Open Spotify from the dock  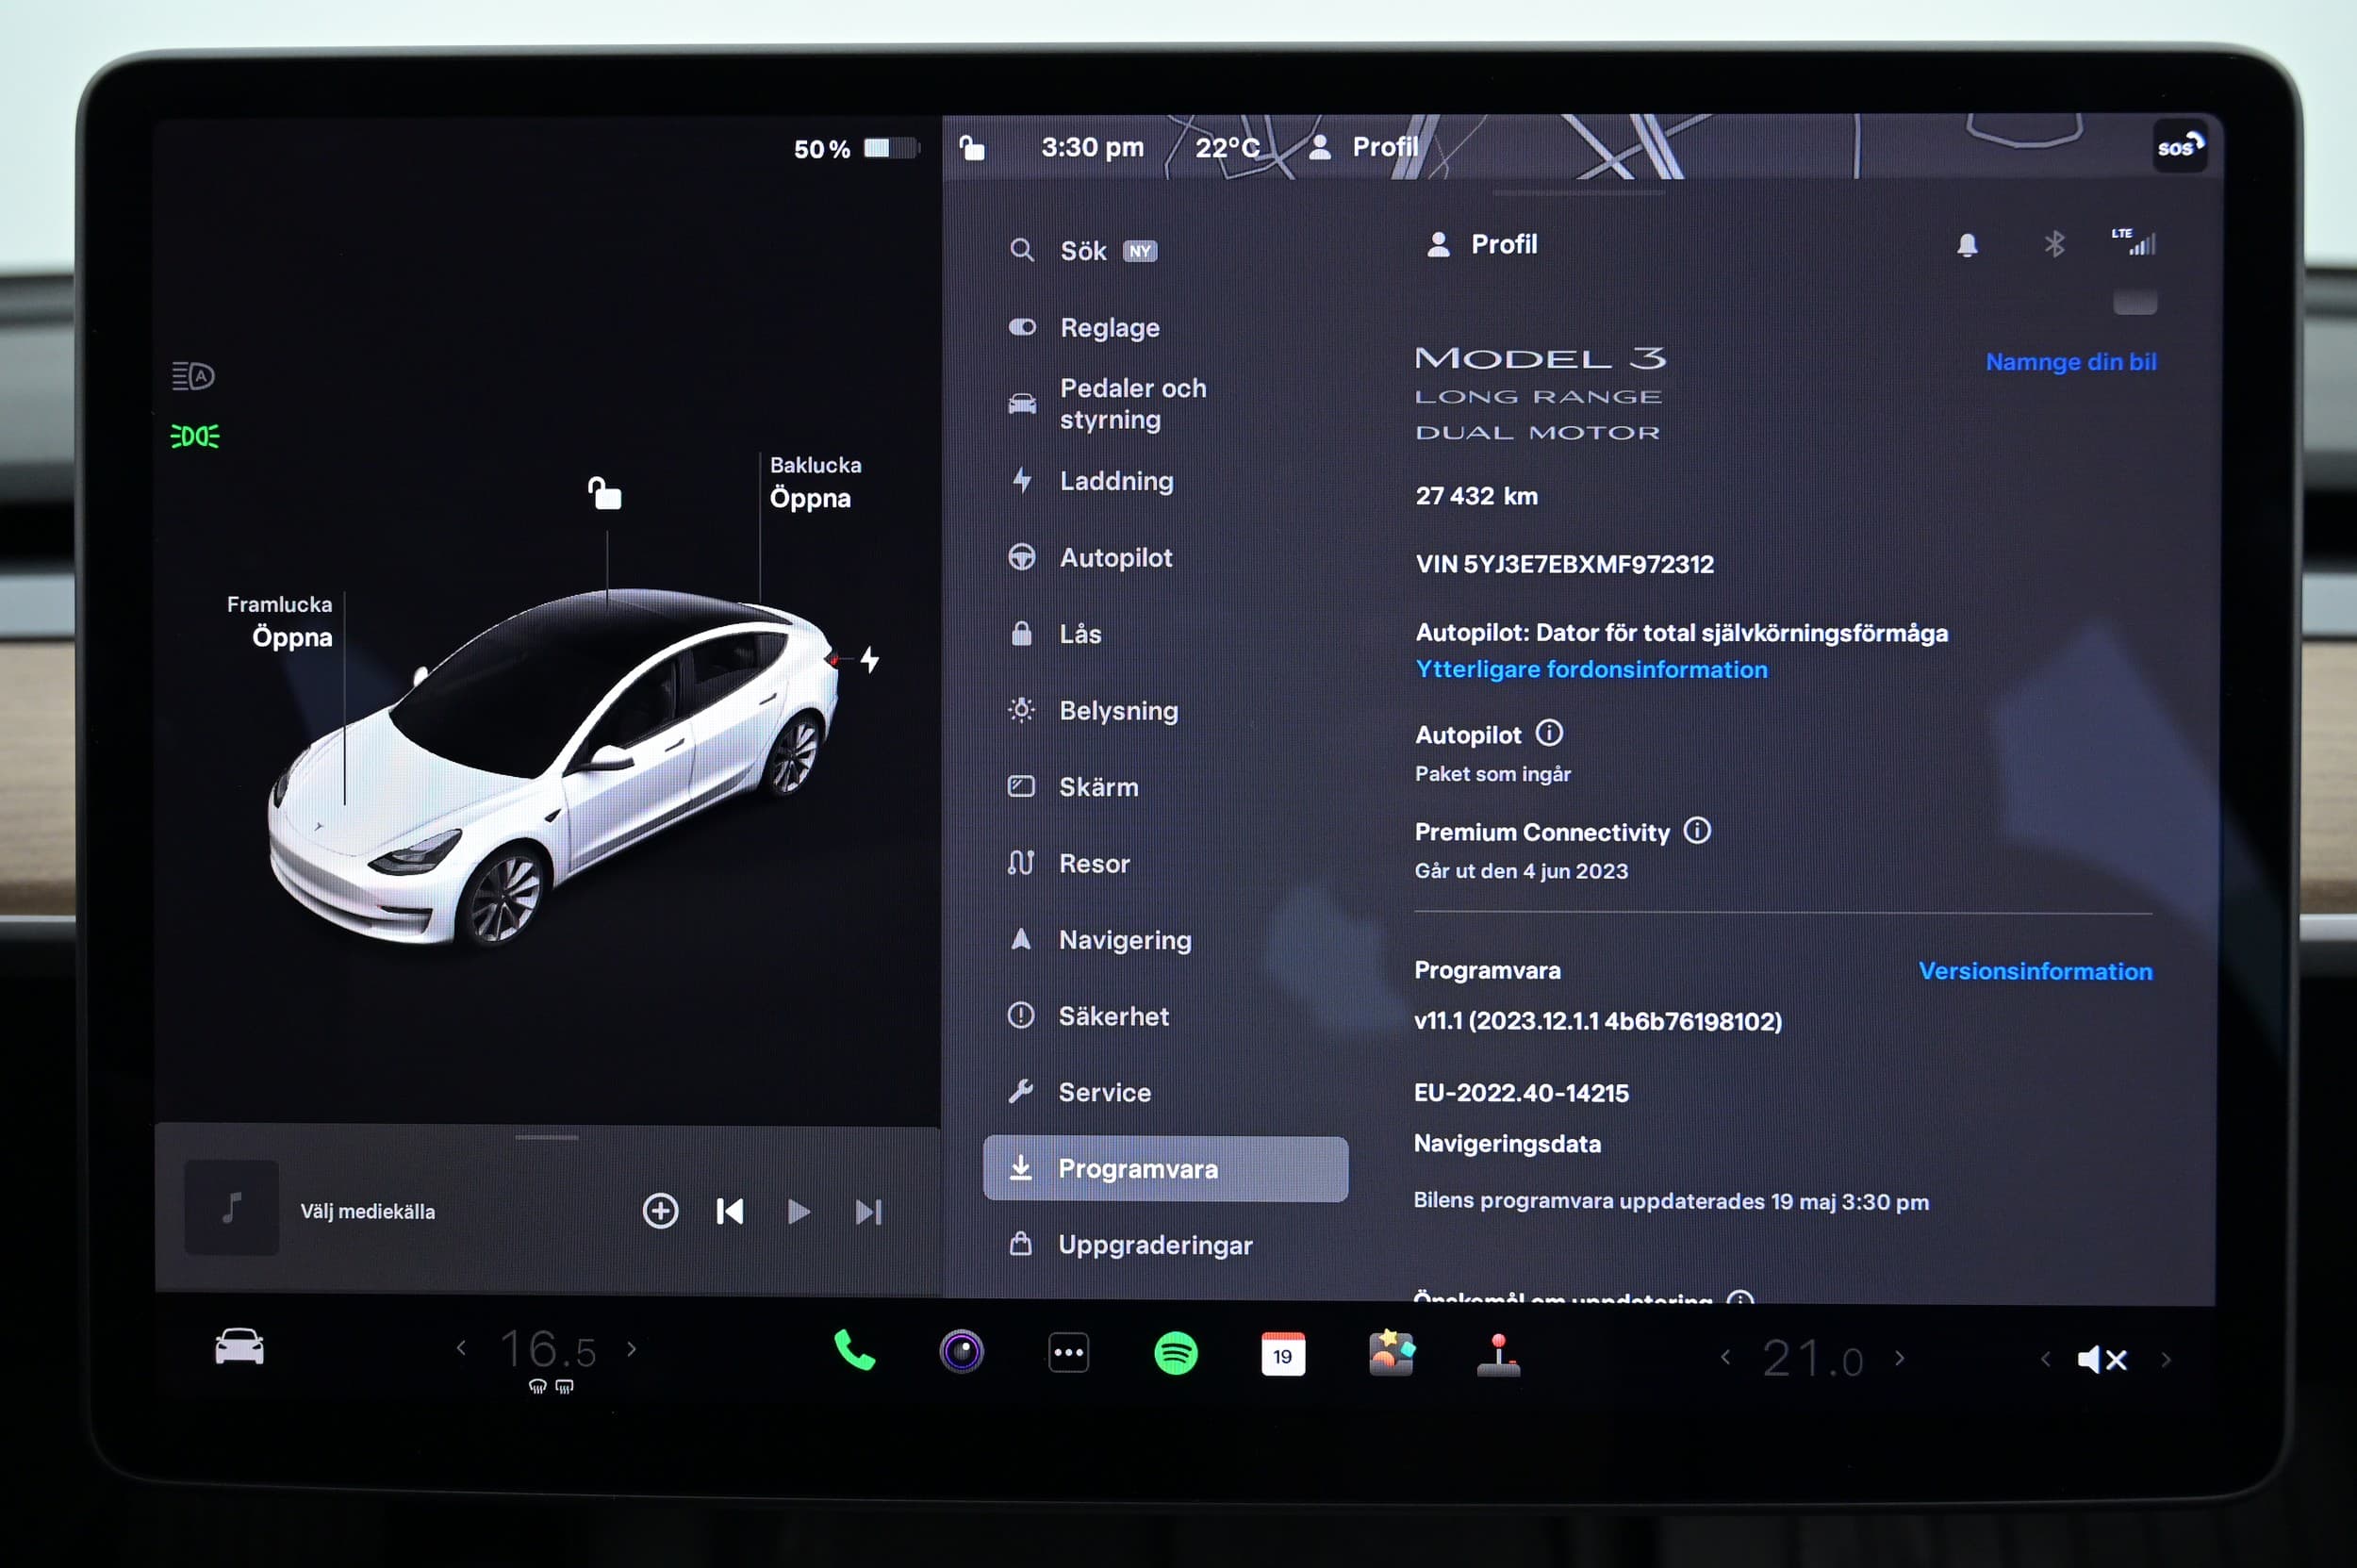click(x=1175, y=1353)
